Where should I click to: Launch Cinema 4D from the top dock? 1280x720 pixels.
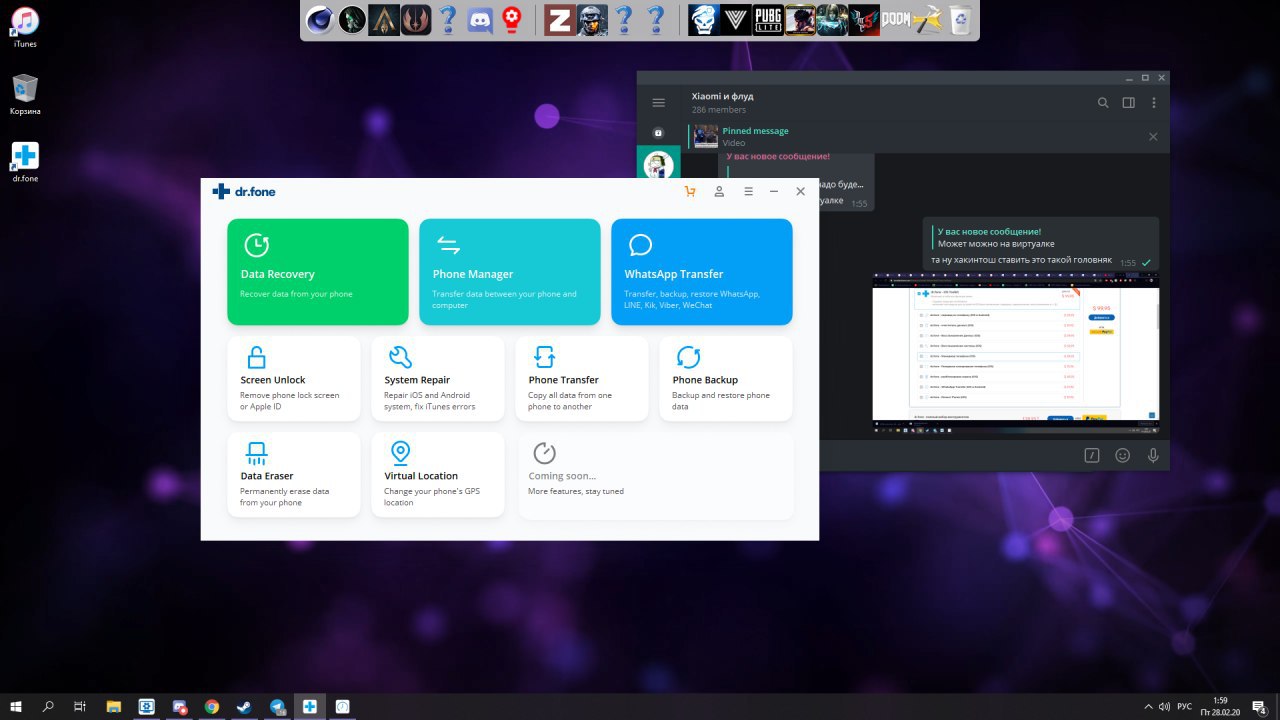click(319, 20)
